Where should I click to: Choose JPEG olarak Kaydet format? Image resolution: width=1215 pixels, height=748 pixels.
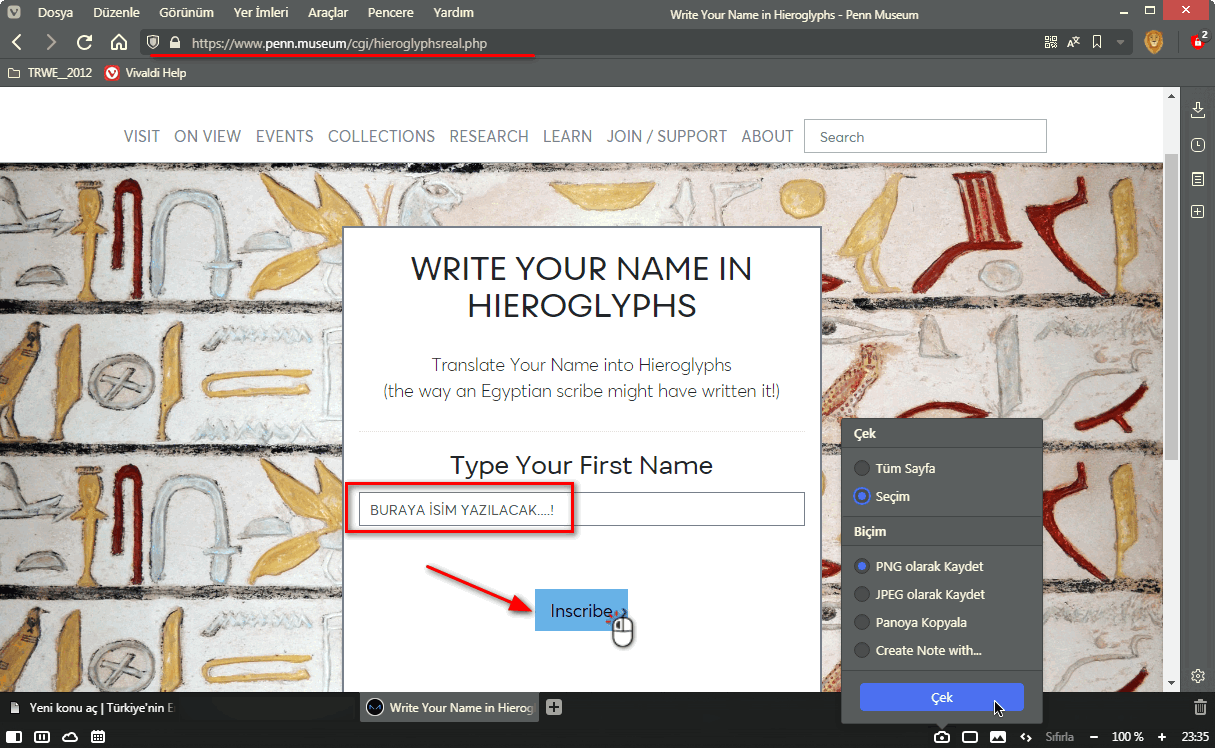point(920,594)
